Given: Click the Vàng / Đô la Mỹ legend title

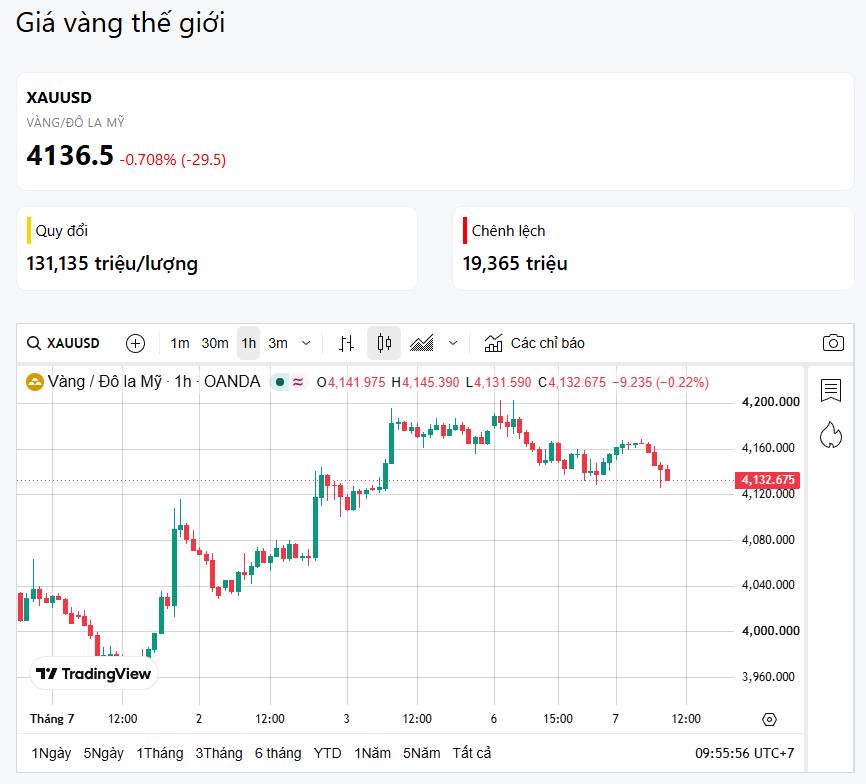Looking at the screenshot, I should (x=105, y=382).
